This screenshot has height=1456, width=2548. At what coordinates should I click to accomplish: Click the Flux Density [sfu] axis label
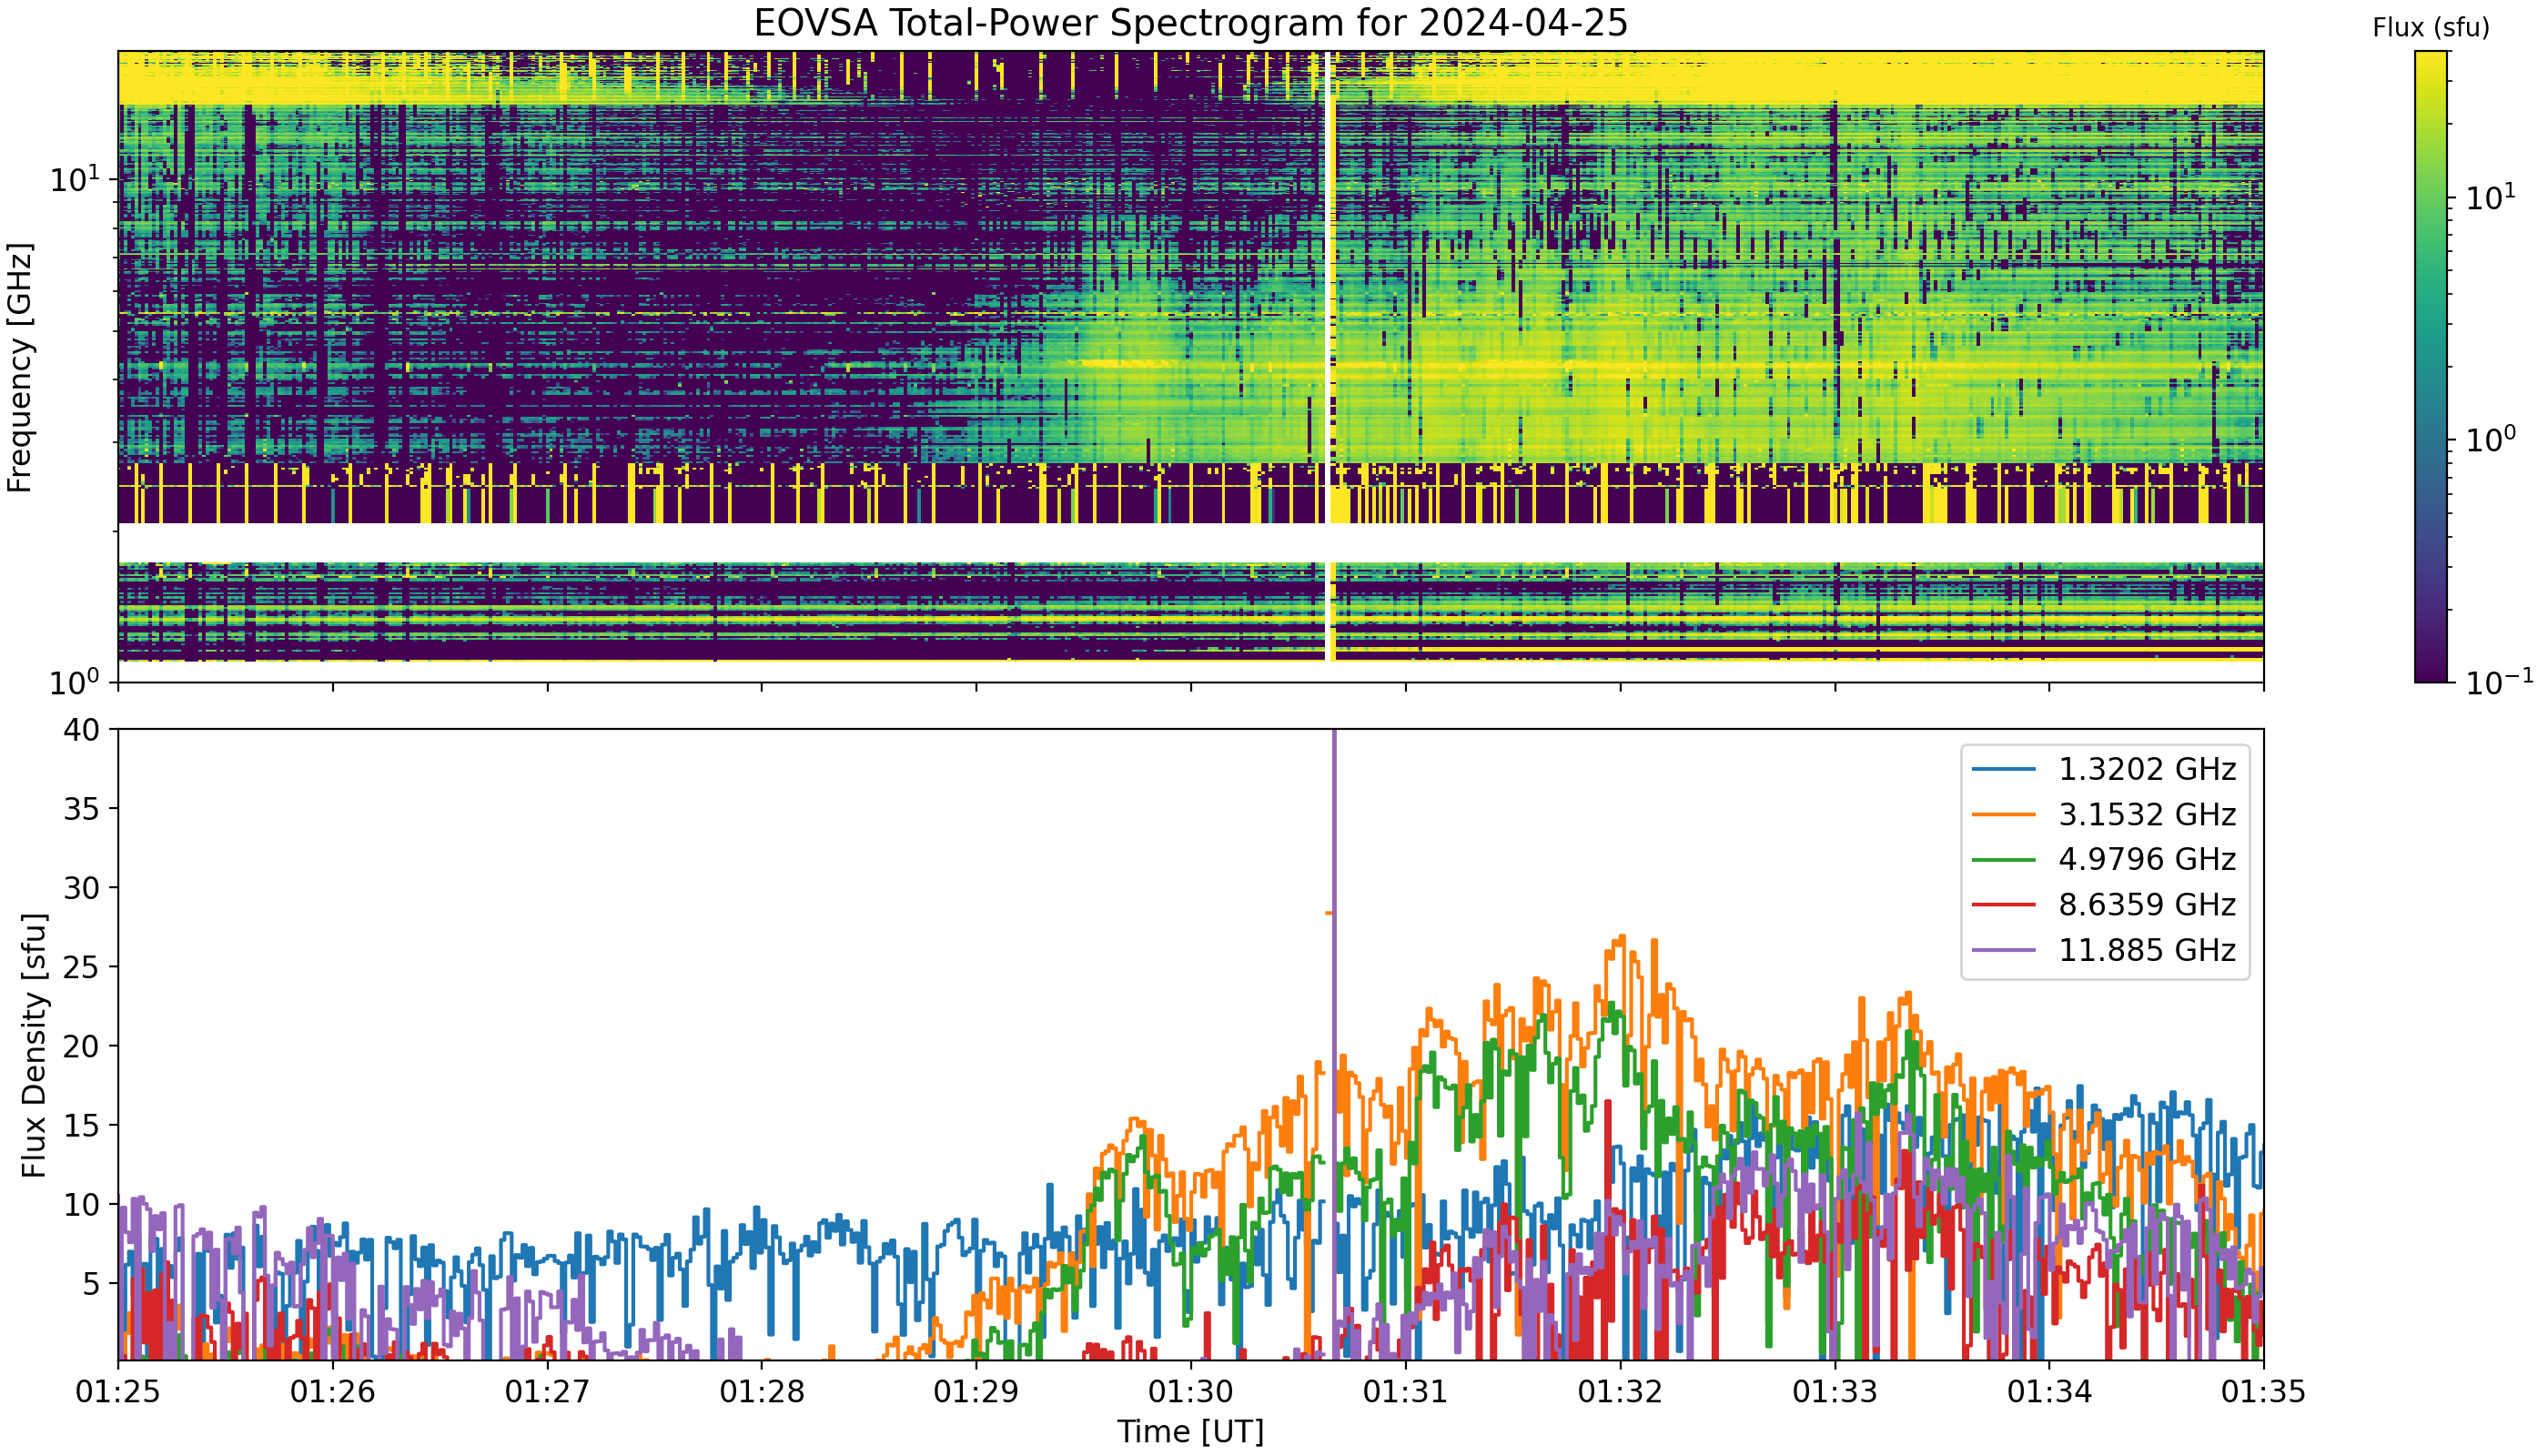[34, 1045]
